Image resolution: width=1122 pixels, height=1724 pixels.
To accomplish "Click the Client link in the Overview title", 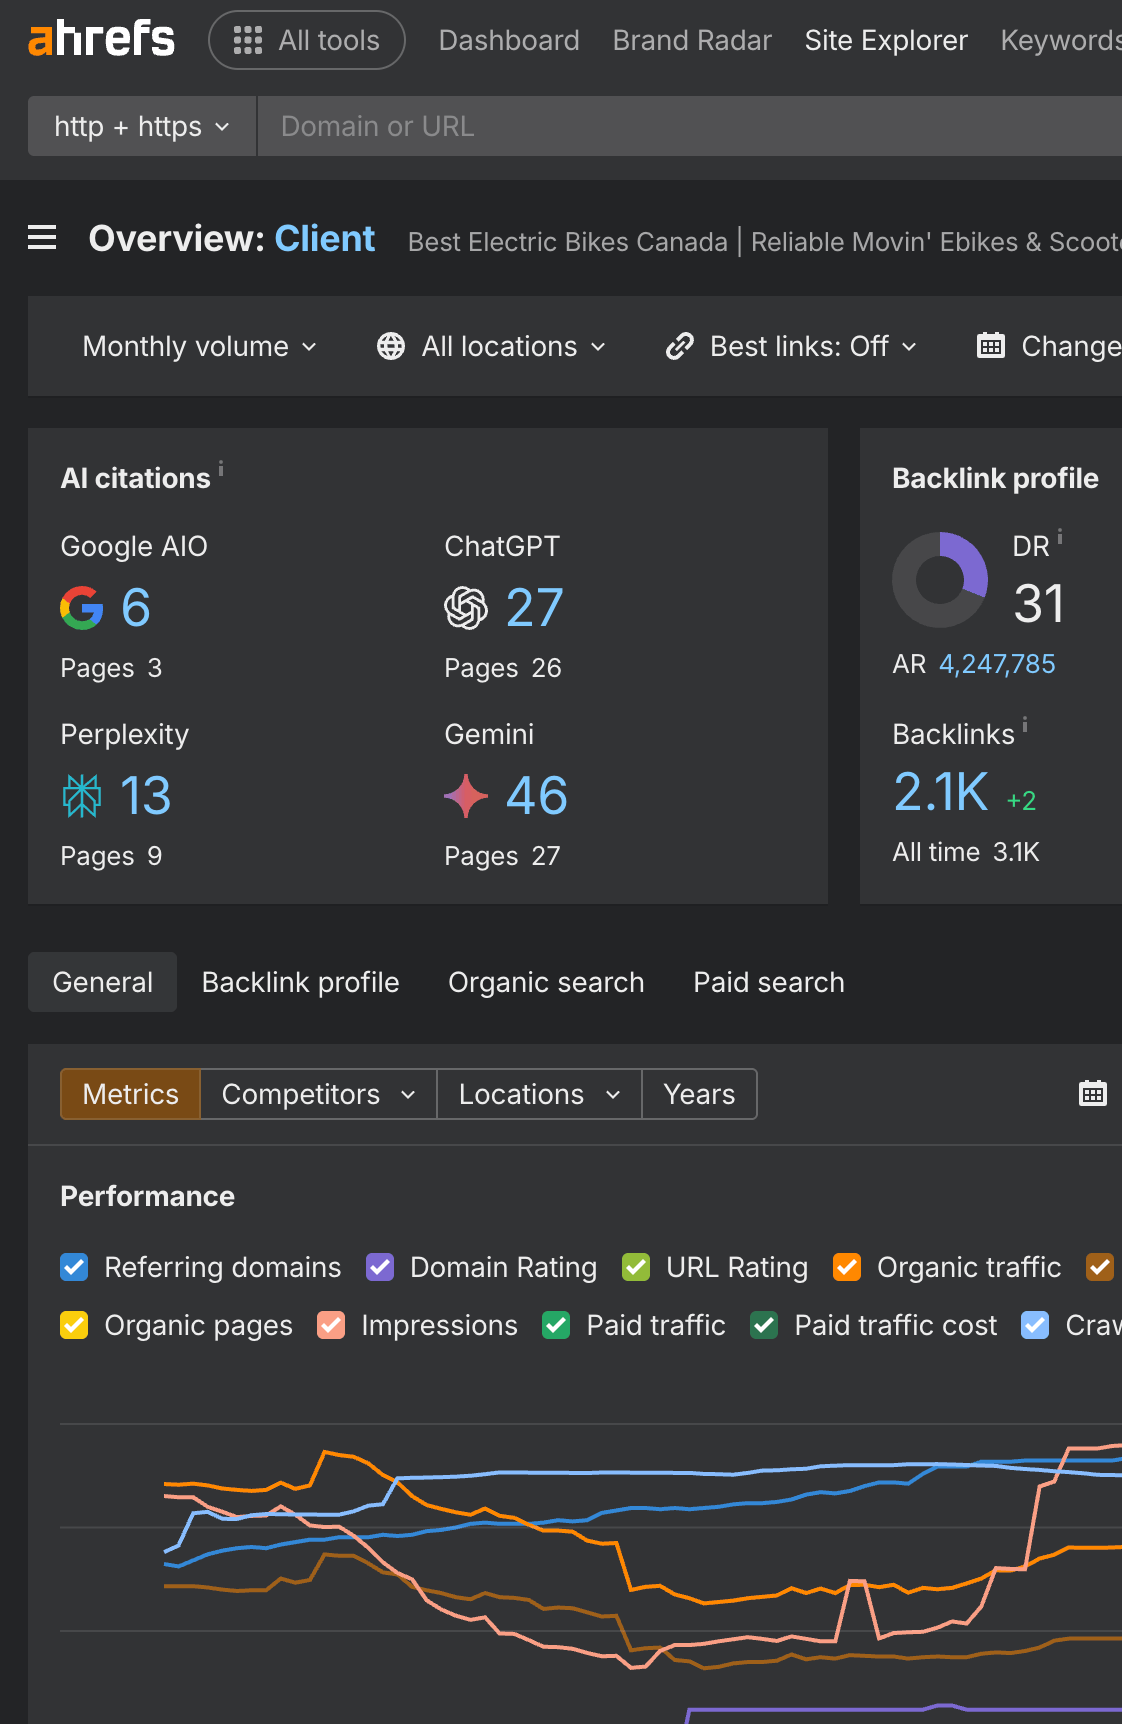I will pyautogui.click(x=324, y=238).
